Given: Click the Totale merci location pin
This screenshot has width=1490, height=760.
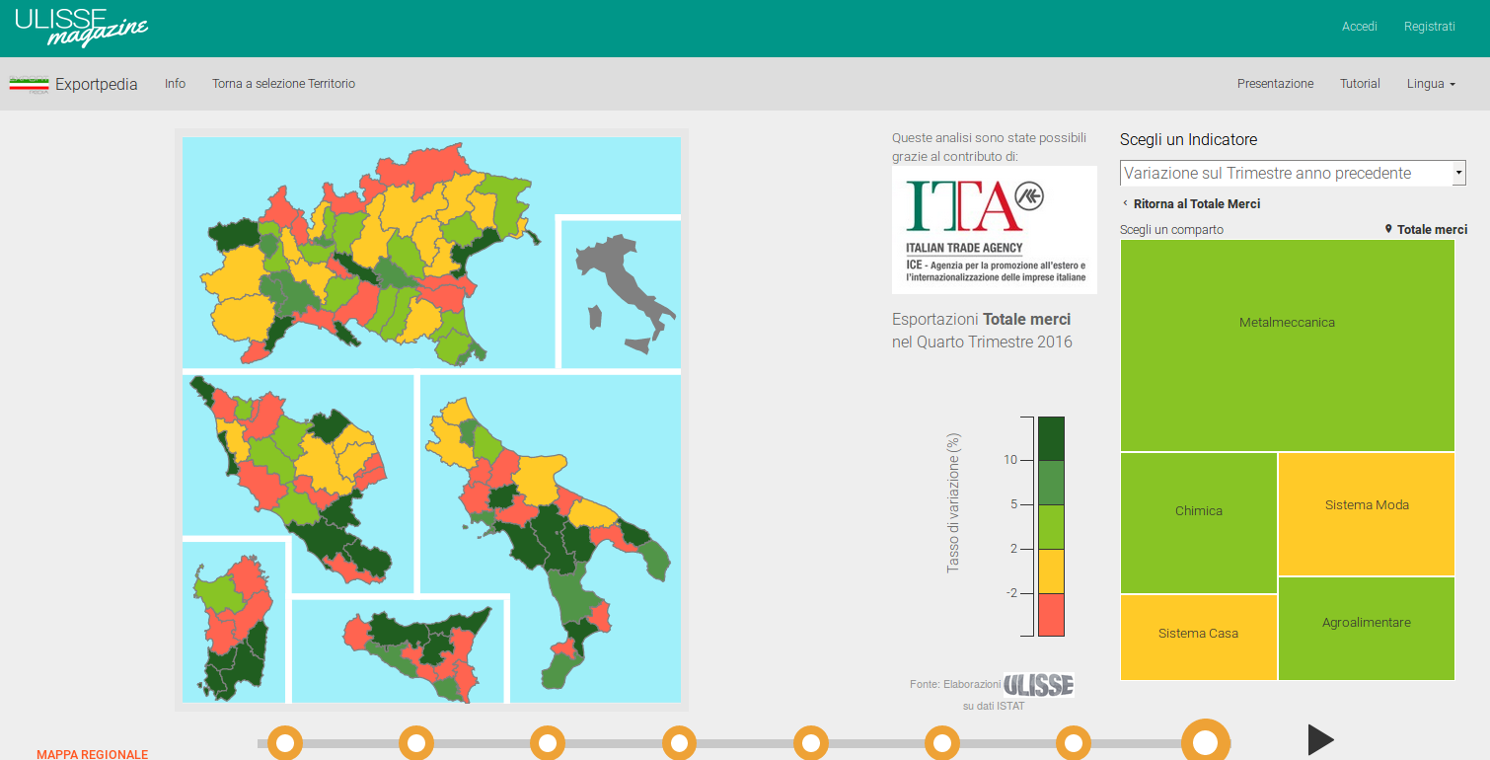Looking at the screenshot, I should 1388,229.
